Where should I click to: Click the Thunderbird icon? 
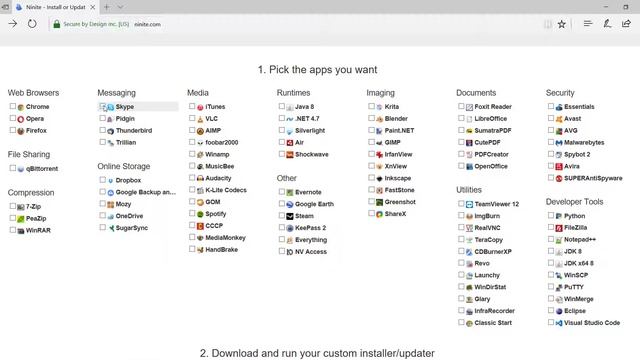(x=111, y=131)
